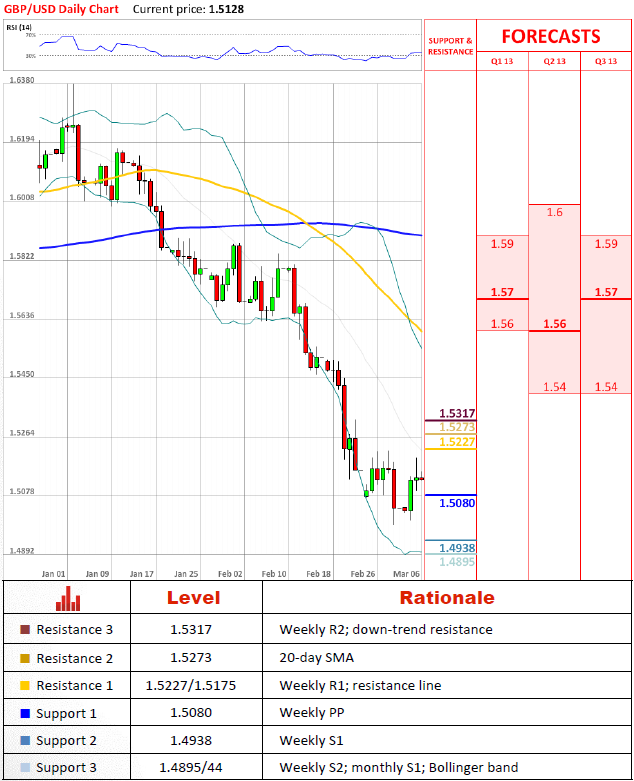The image size is (634, 781).
Task: Click the Rationale column header
Action: click(x=447, y=598)
